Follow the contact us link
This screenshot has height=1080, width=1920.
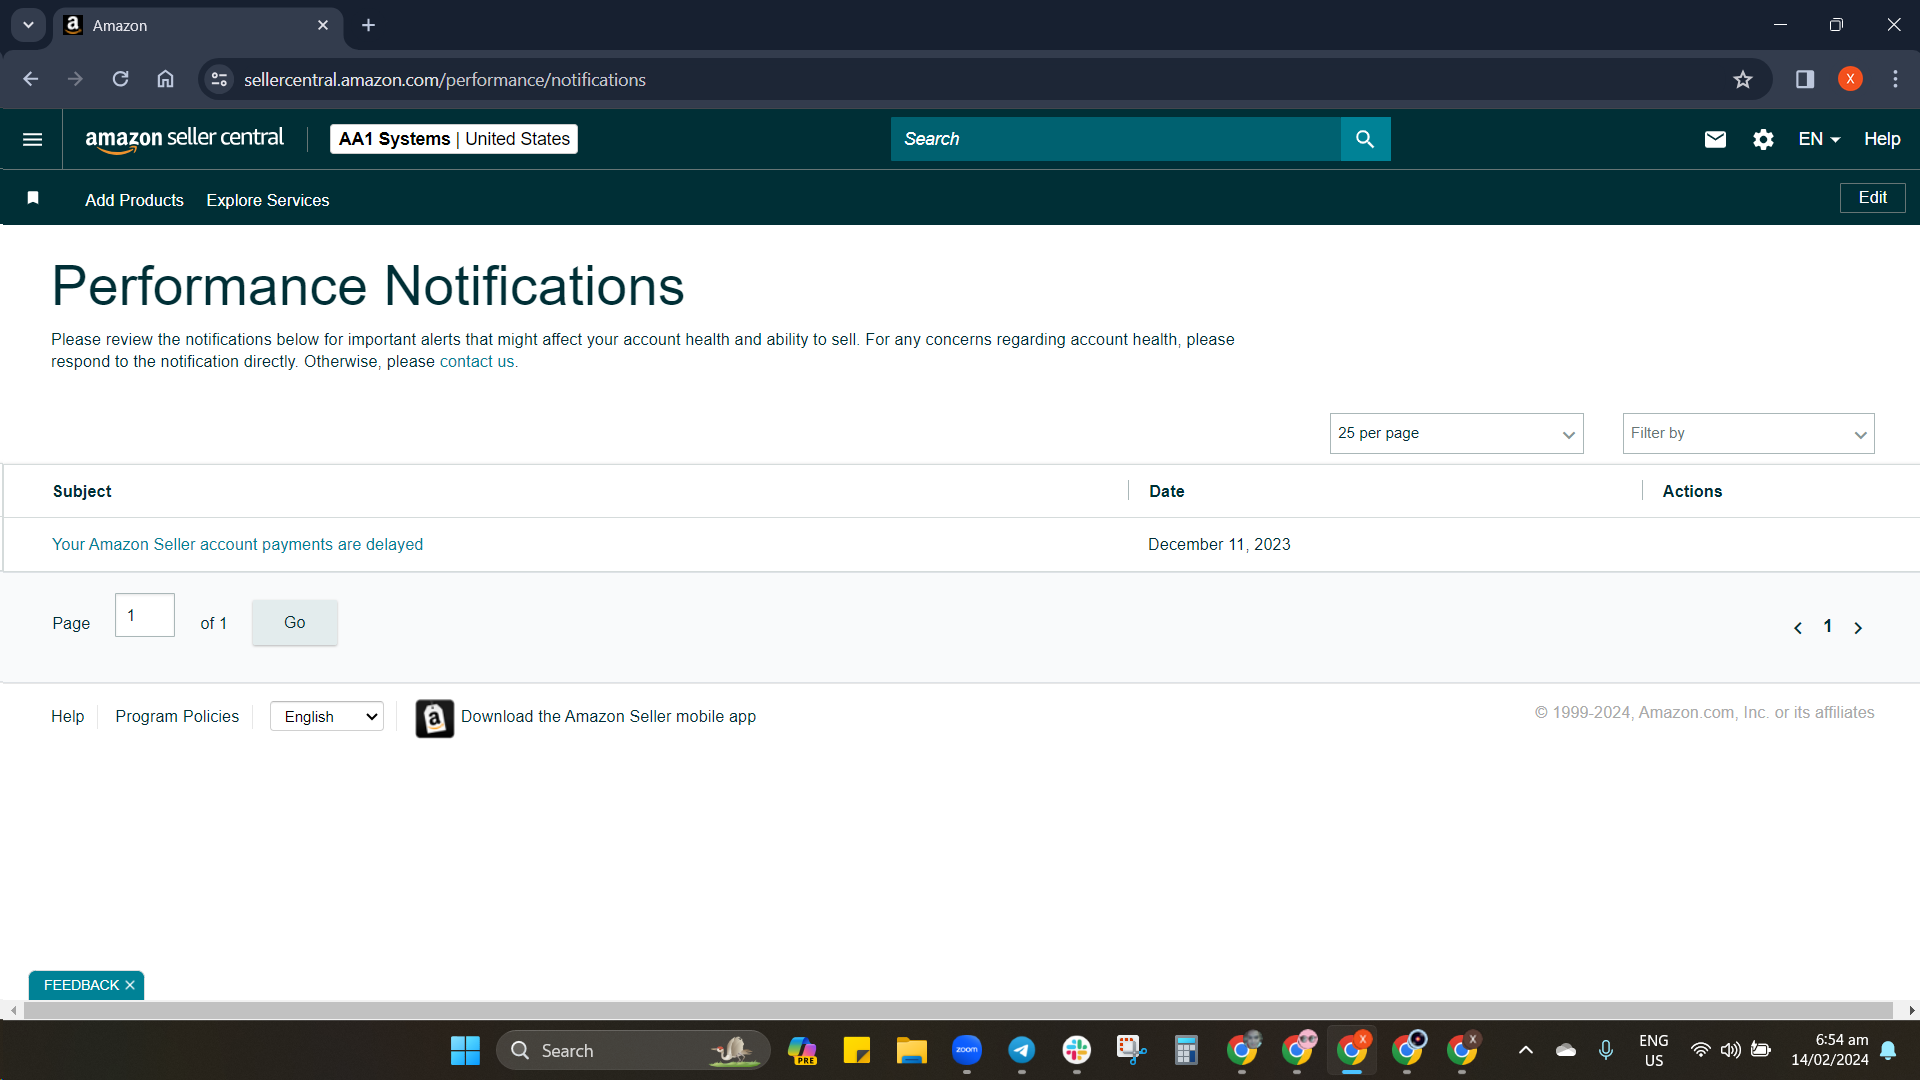tap(477, 362)
